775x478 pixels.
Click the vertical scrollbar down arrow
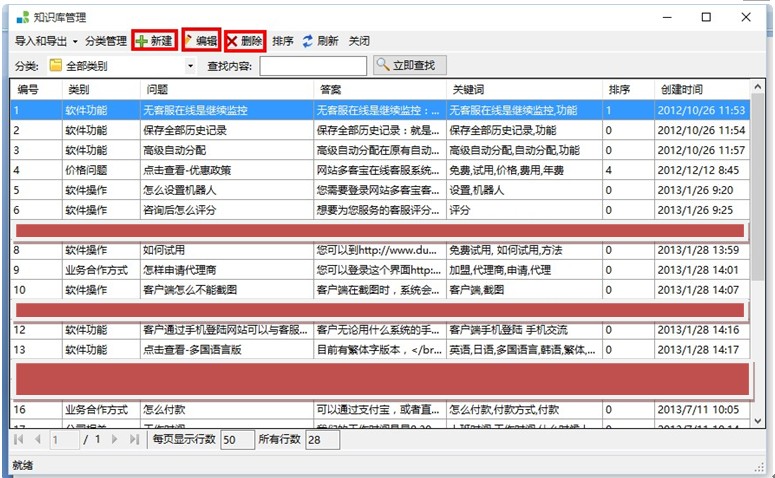point(757,421)
